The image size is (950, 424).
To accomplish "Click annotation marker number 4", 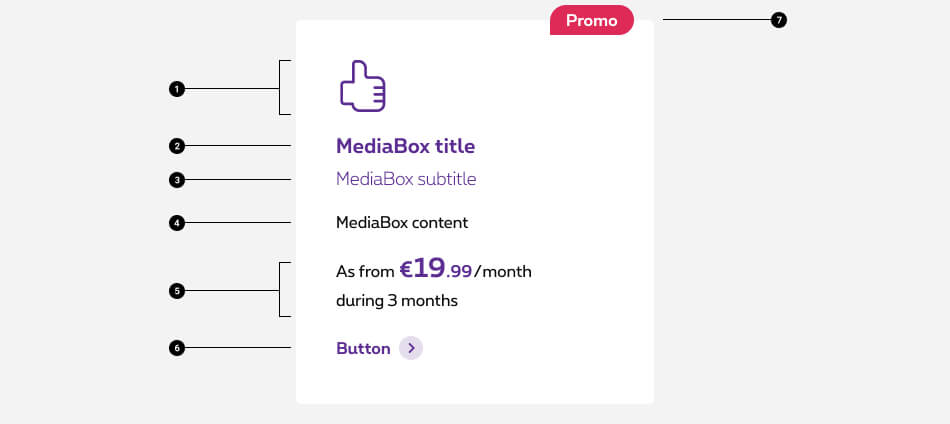I will 176,223.
